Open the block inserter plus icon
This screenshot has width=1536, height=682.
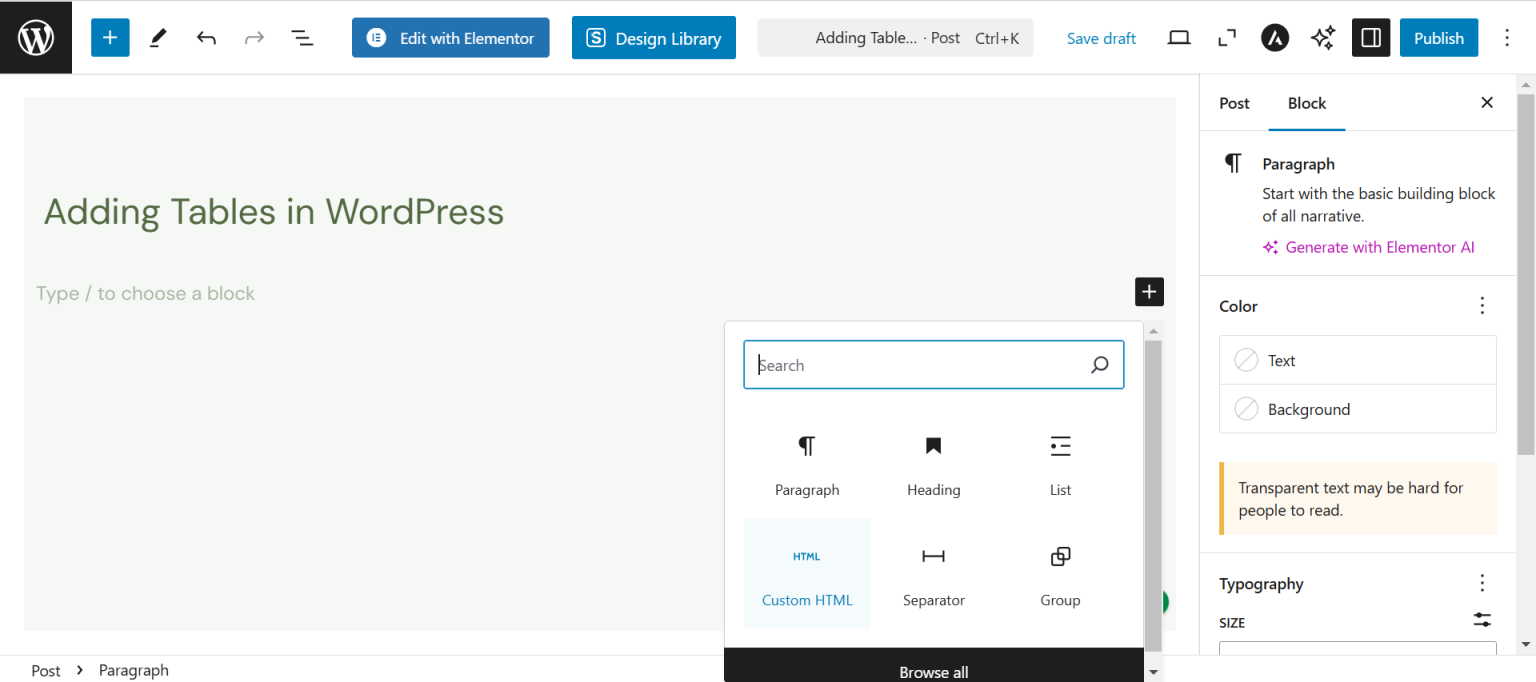pos(110,37)
